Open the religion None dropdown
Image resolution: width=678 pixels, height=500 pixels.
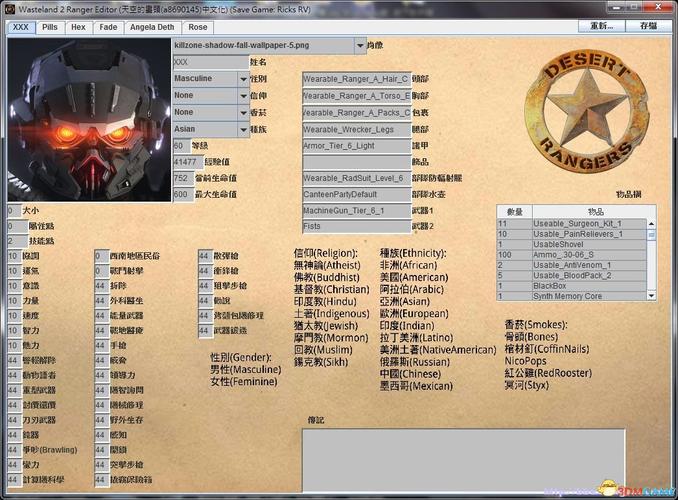[x=243, y=96]
